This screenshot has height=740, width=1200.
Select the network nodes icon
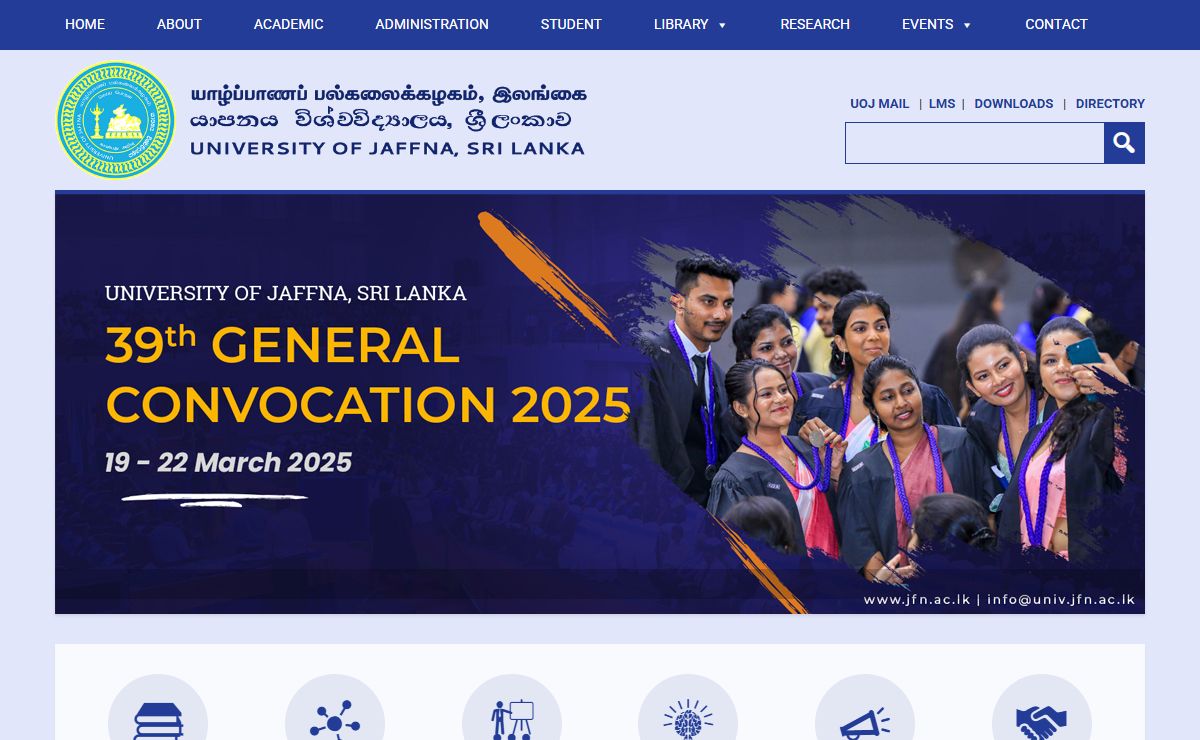point(335,716)
